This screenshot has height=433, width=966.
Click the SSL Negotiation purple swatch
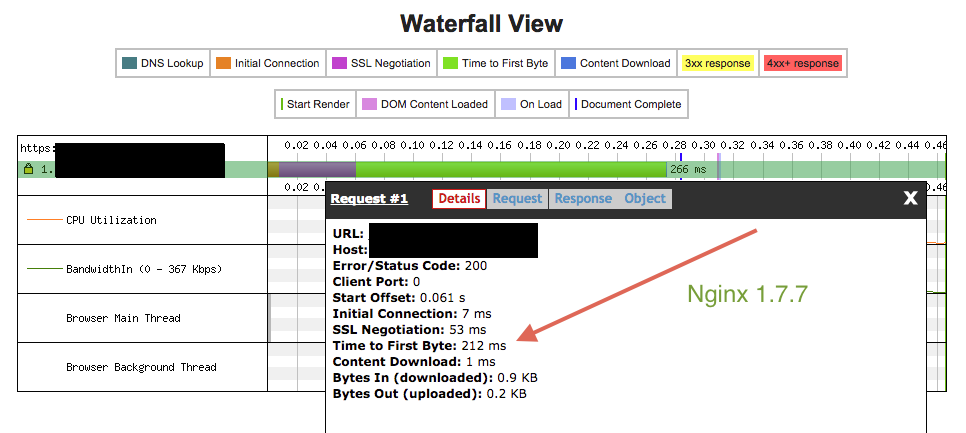click(x=340, y=63)
